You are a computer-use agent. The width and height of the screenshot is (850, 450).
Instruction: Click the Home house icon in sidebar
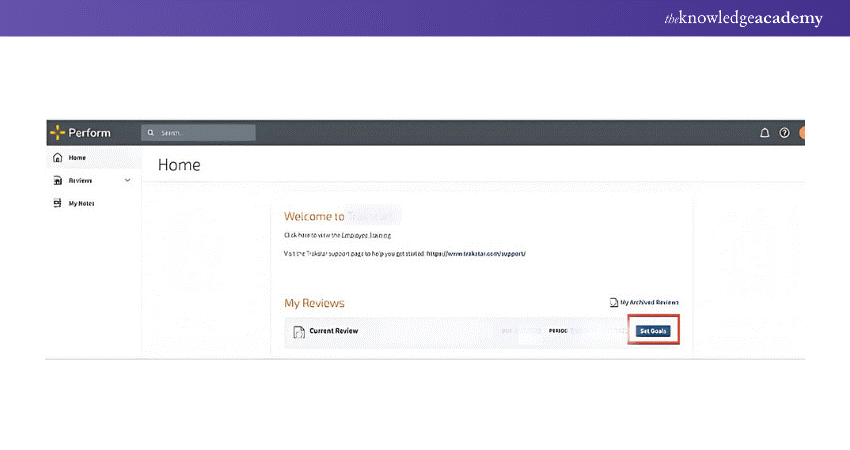pyautogui.click(x=57, y=158)
